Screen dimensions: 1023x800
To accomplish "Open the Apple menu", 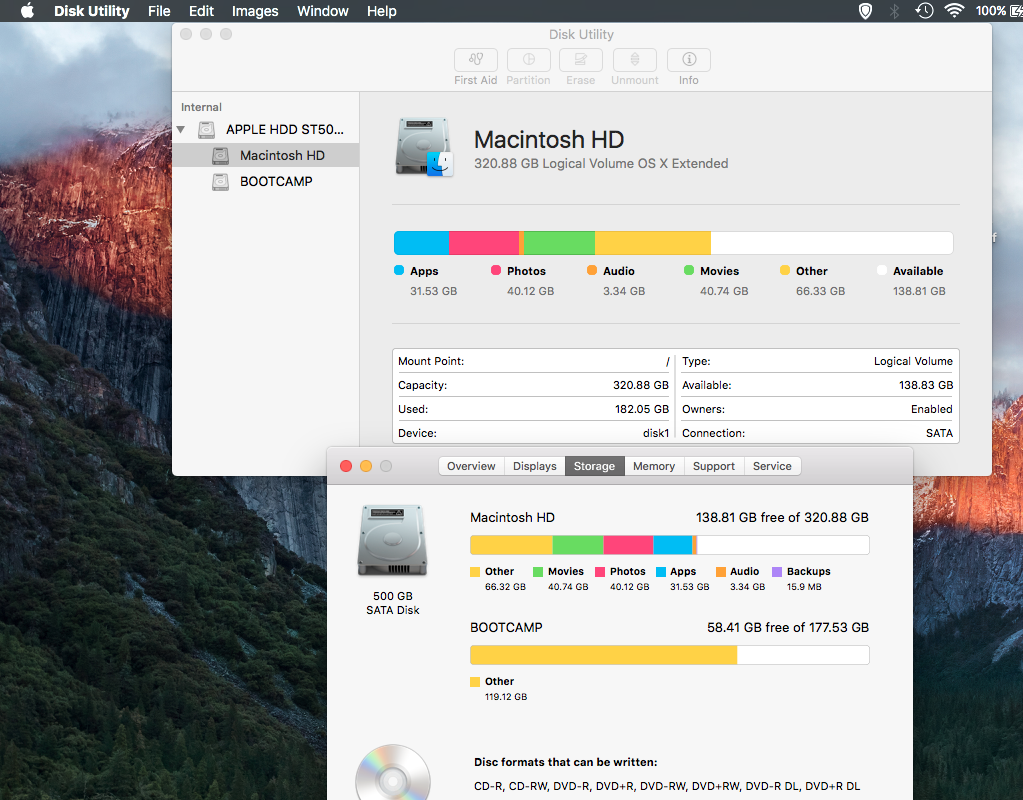I will click(x=27, y=11).
